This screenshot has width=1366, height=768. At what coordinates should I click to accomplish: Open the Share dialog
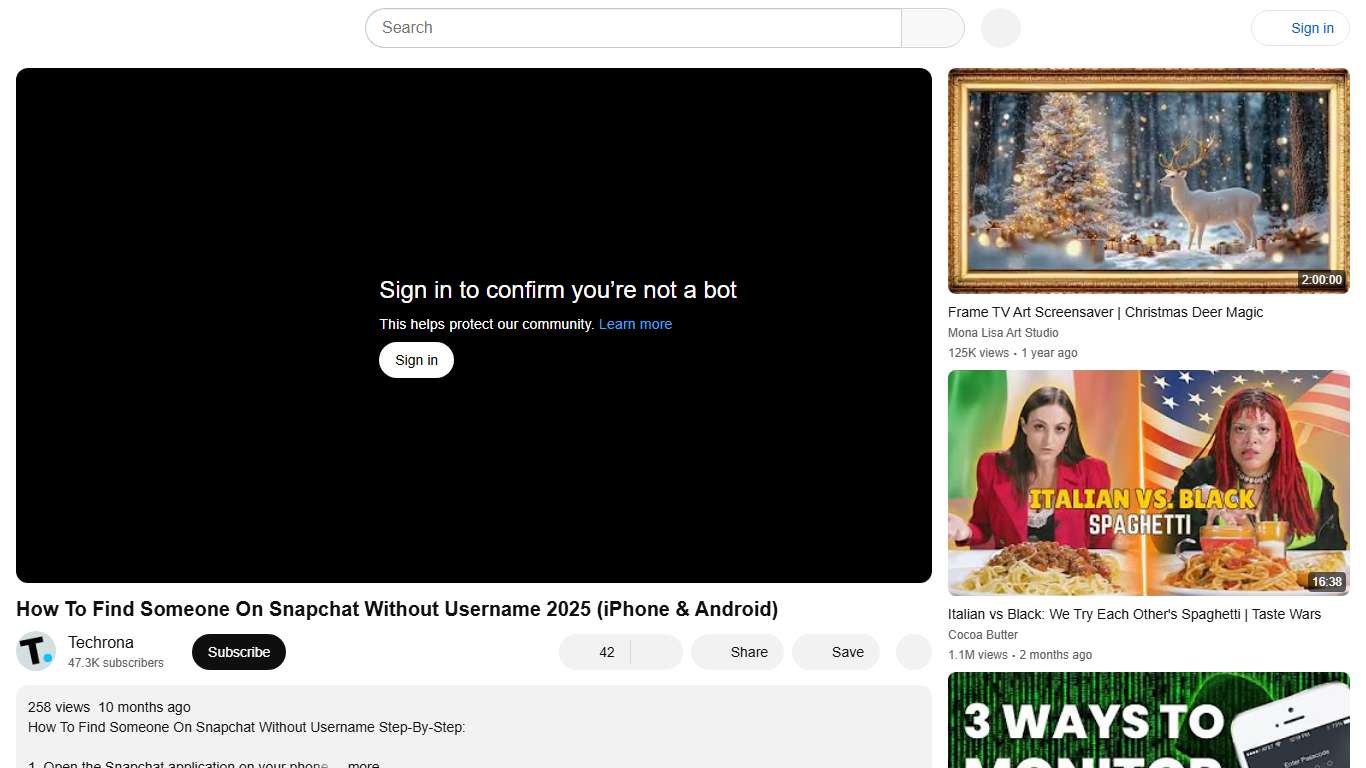point(737,651)
